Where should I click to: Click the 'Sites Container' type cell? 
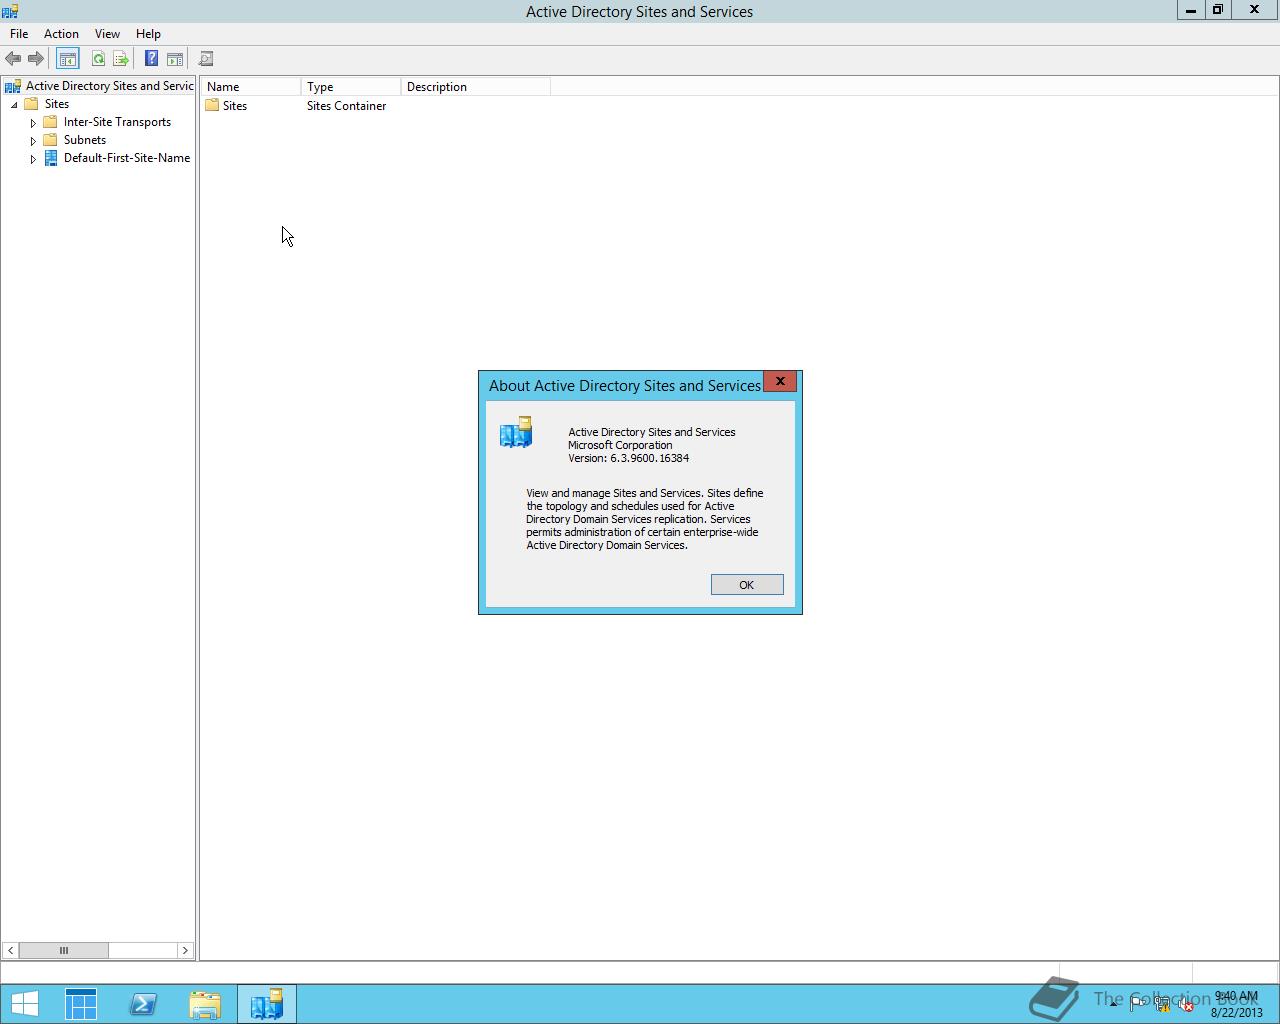point(346,106)
